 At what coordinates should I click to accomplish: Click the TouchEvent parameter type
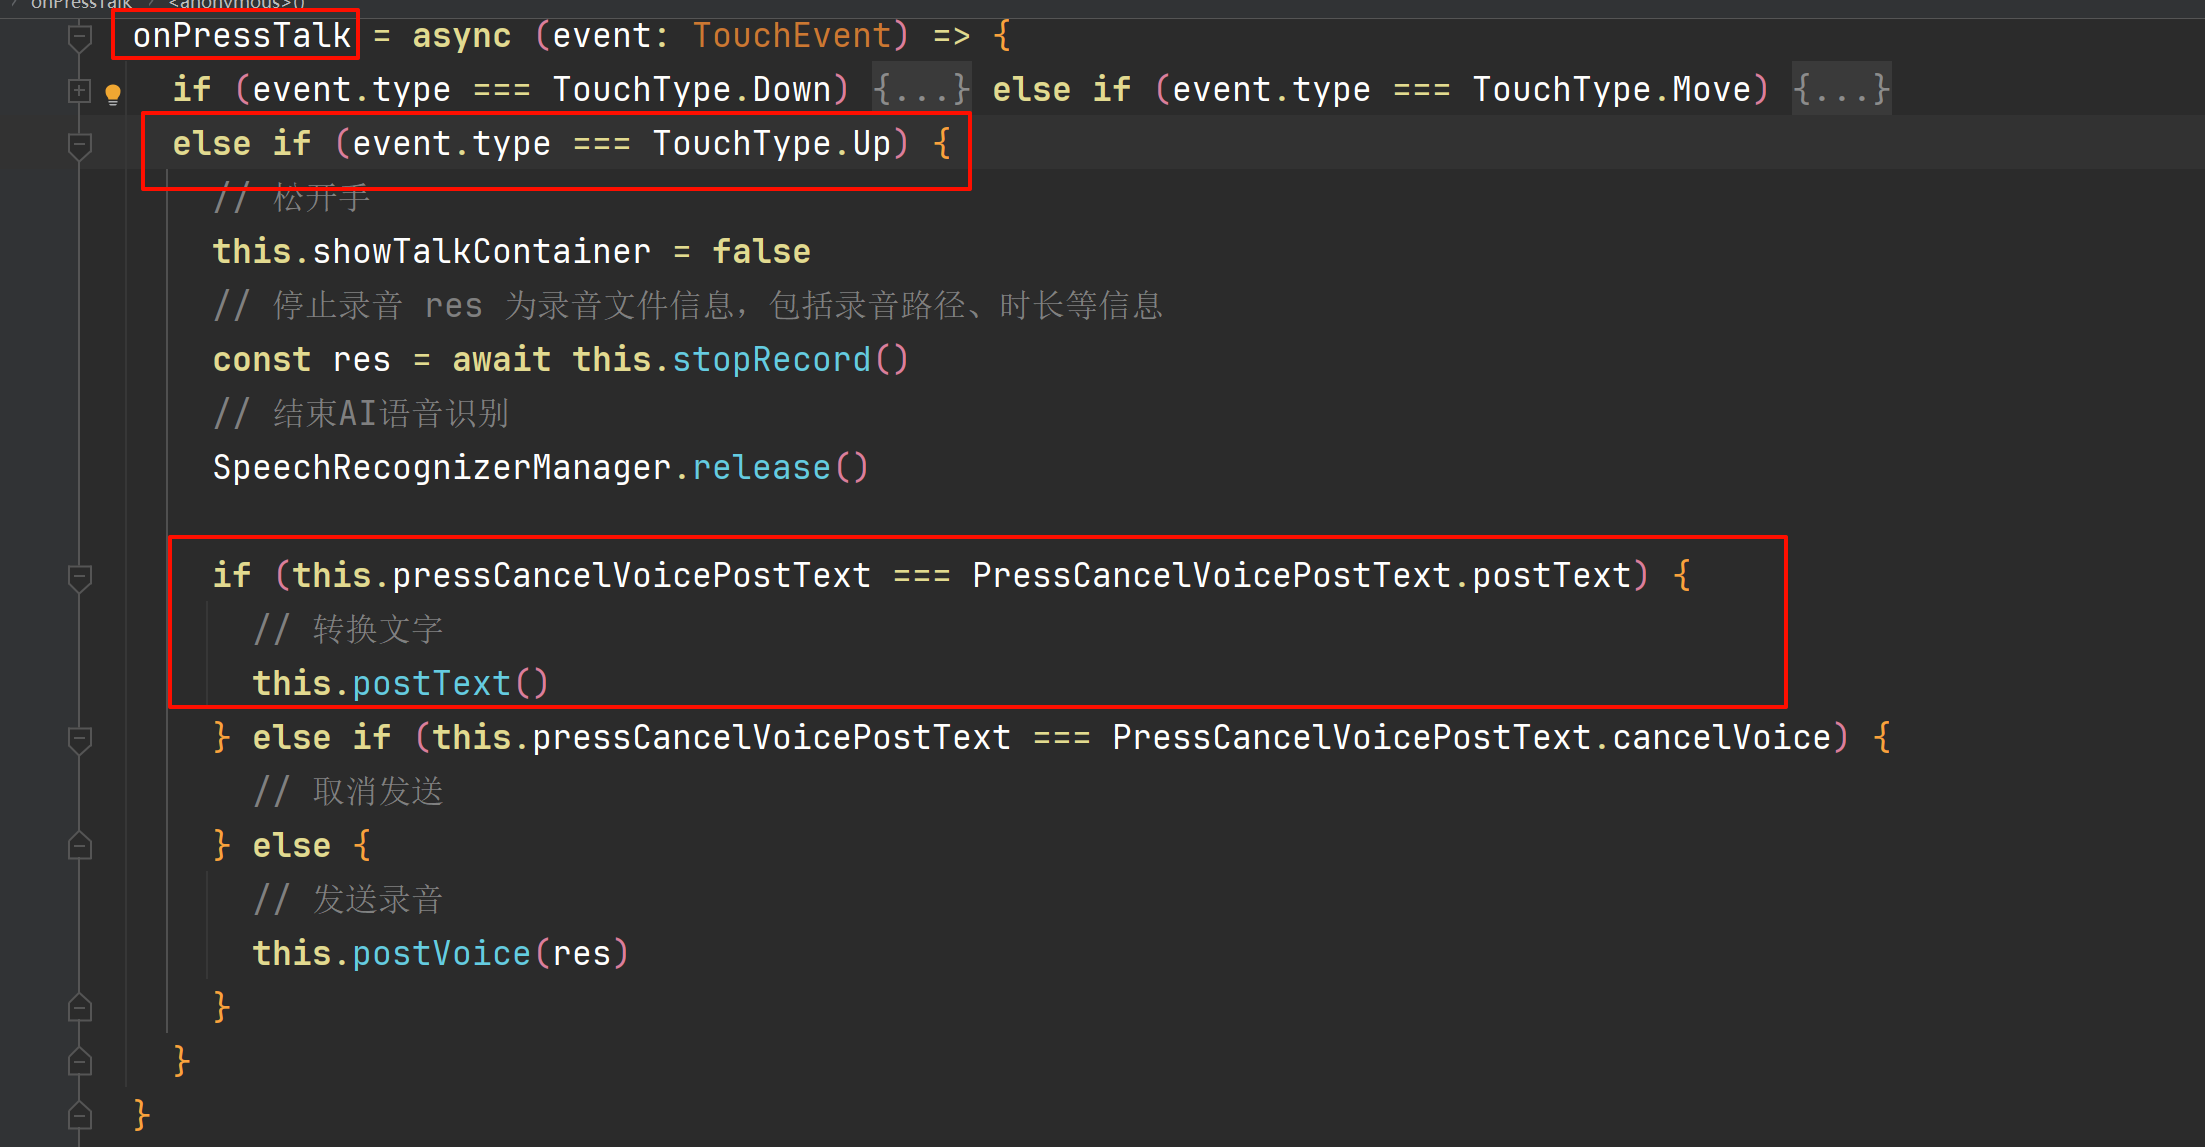coord(792,36)
